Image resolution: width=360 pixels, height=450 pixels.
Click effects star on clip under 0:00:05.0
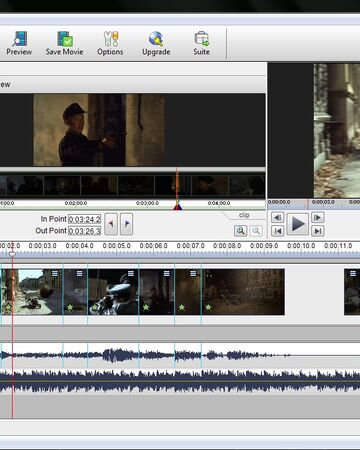(95, 307)
